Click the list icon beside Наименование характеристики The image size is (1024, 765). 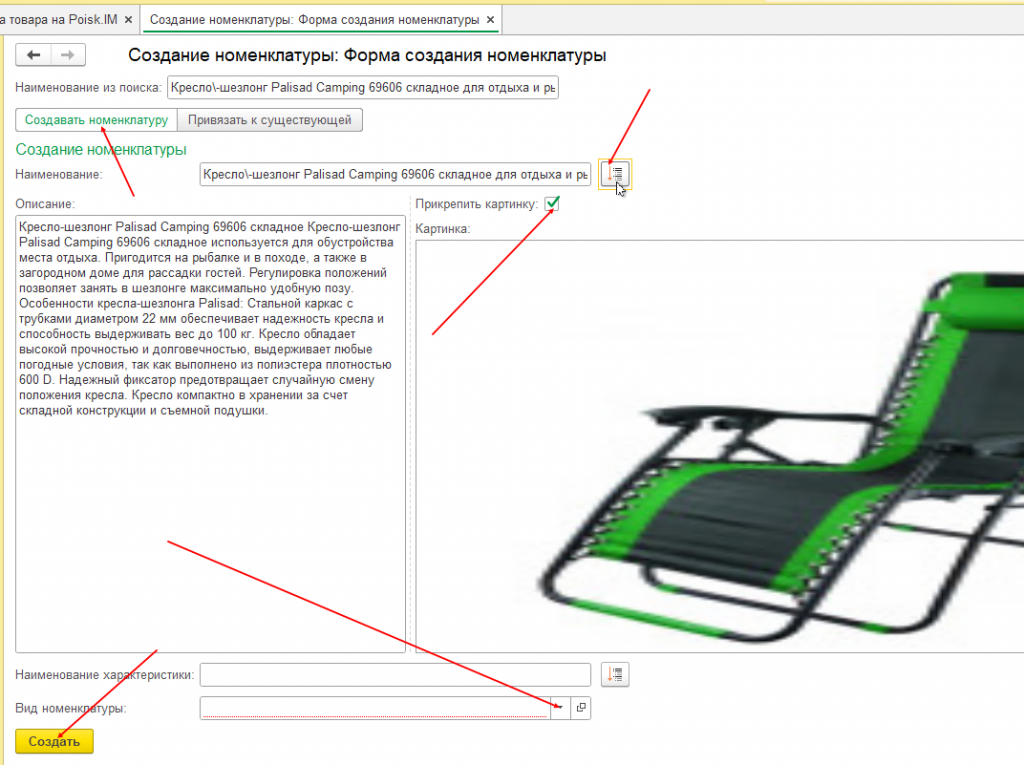tap(615, 675)
